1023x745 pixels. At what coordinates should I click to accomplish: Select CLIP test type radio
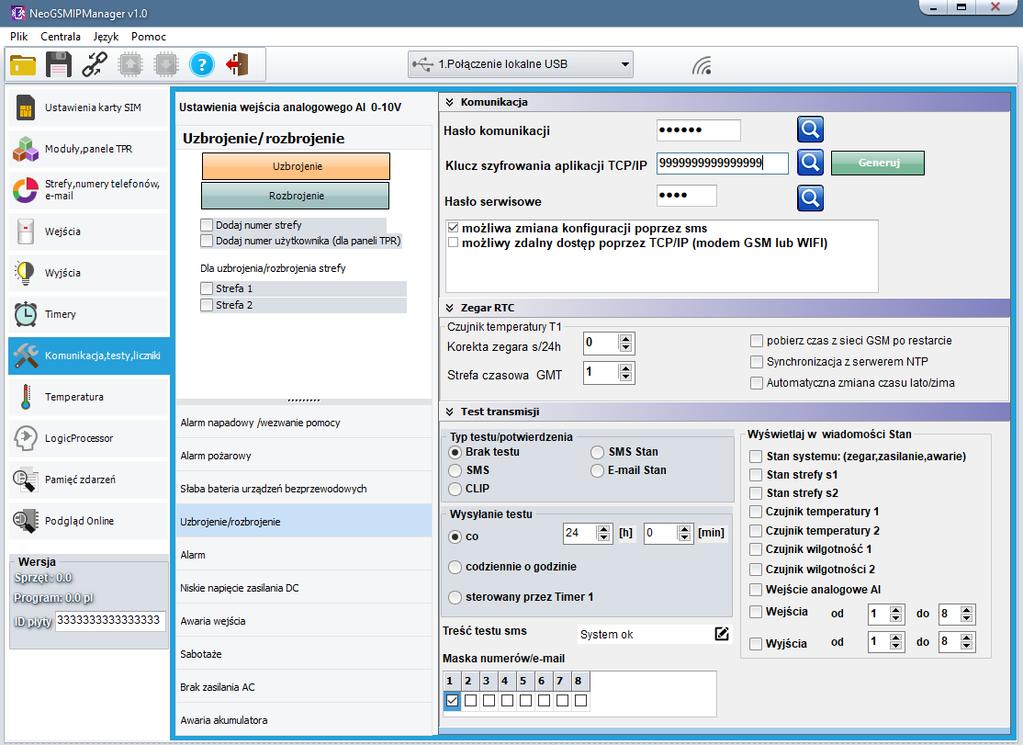point(455,489)
